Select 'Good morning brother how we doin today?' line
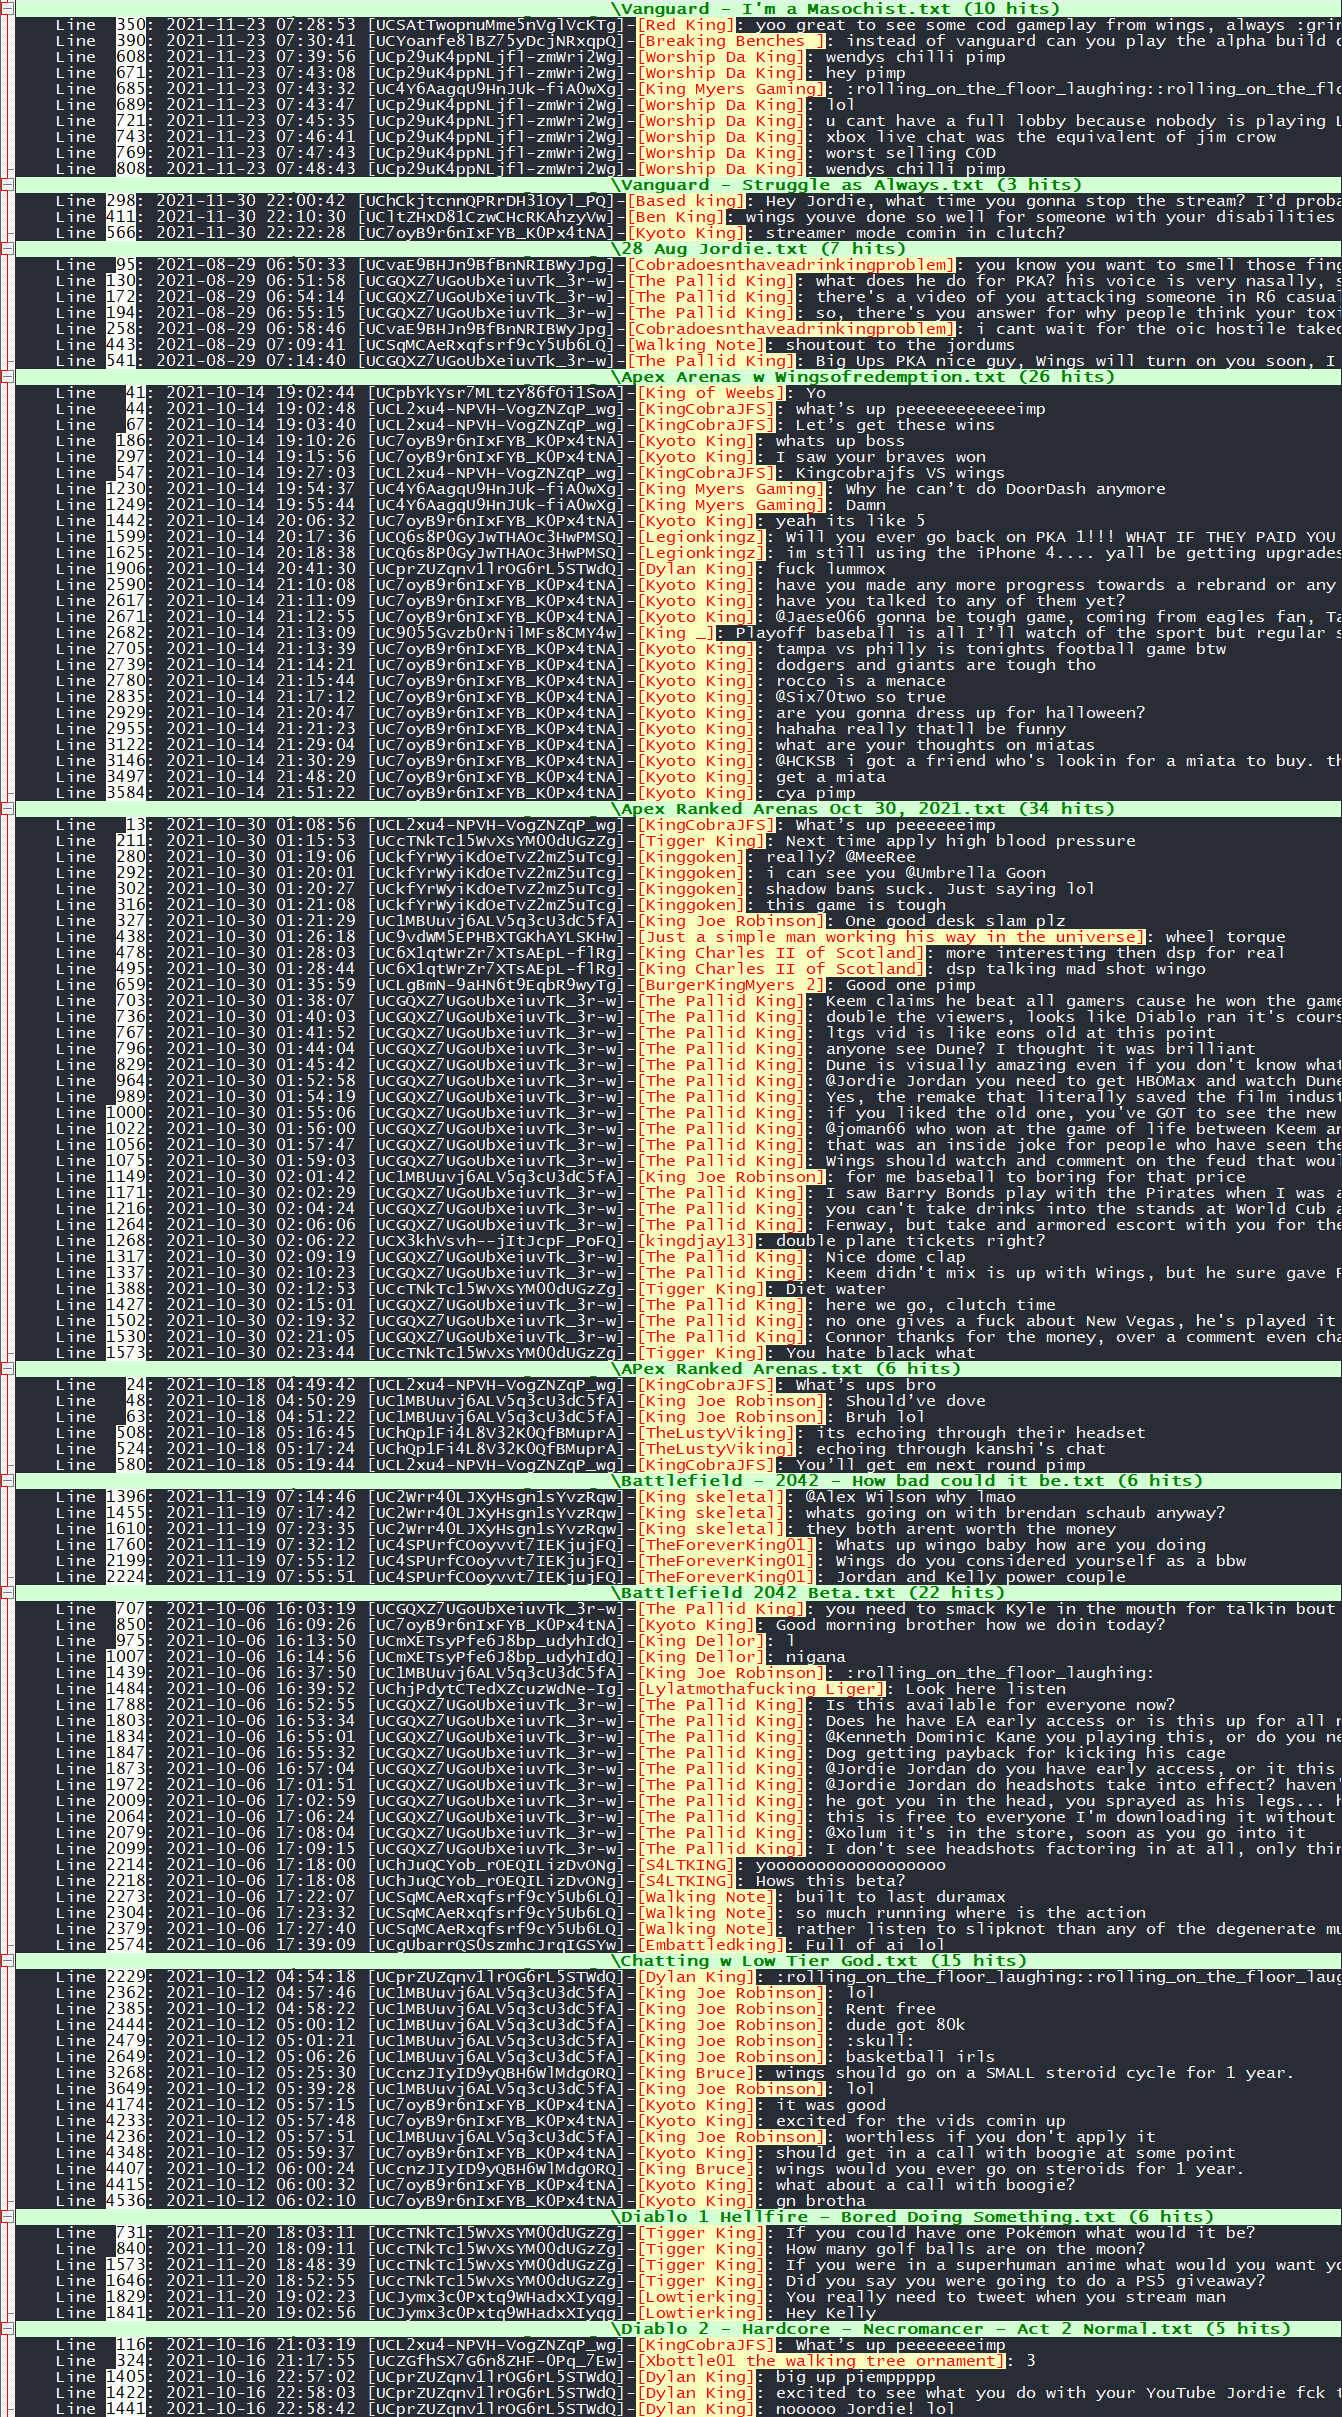This screenshot has width=1342, height=2417. 678,1625
